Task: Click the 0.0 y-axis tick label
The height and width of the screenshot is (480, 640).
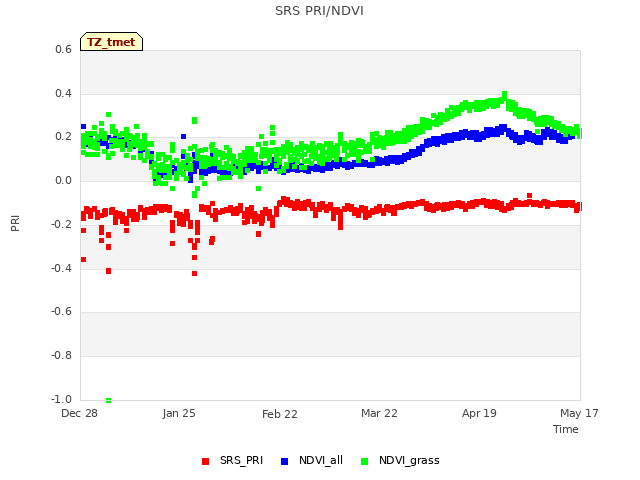Action: (x=63, y=180)
